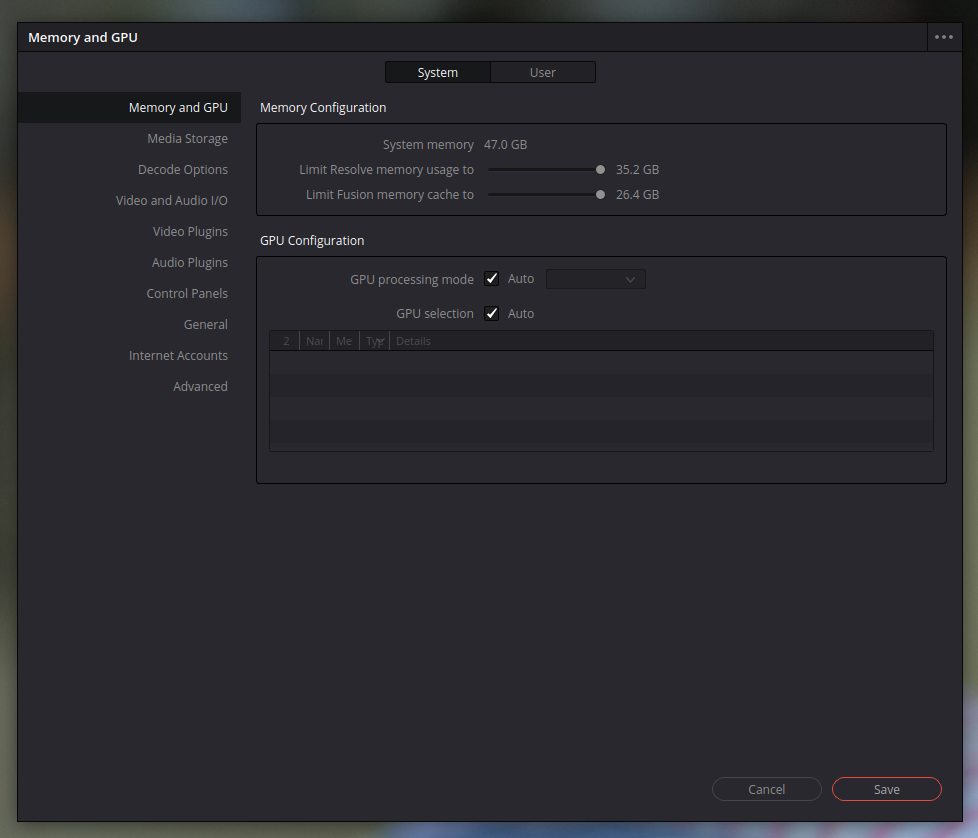This screenshot has width=978, height=838.
Task: Open the three-dot options menu
Action: point(944,37)
